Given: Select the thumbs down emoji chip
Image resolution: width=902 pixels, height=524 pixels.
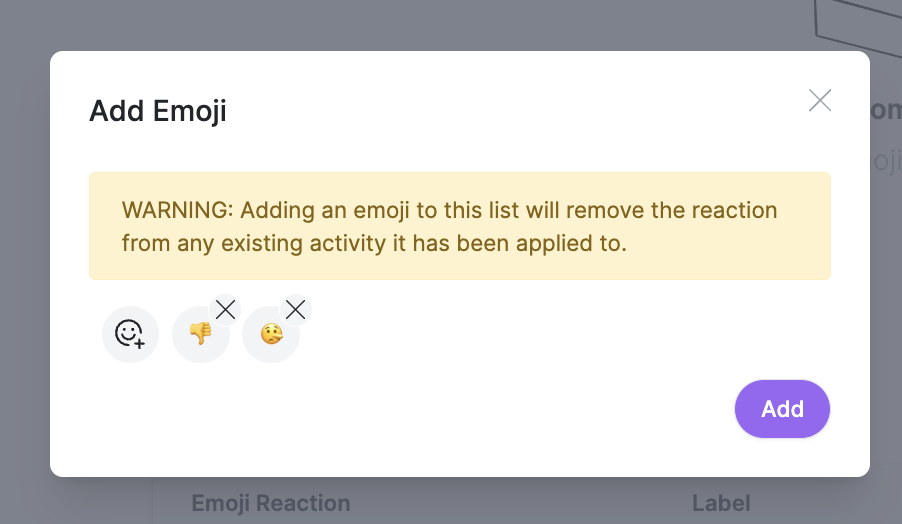Looking at the screenshot, I should [200, 334].
